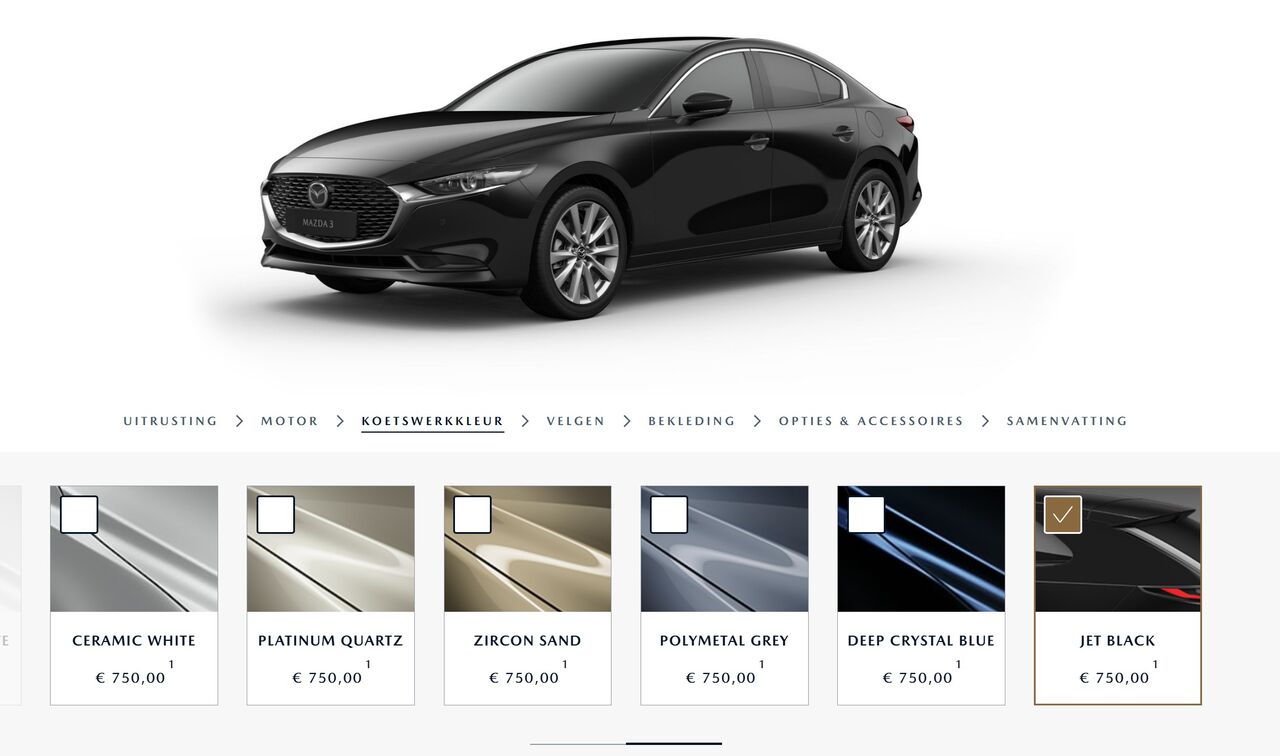This screenshot has height=756, width=1280.
Task: Untick the selected Jet Black checkbox
Action: point(1063,514)
